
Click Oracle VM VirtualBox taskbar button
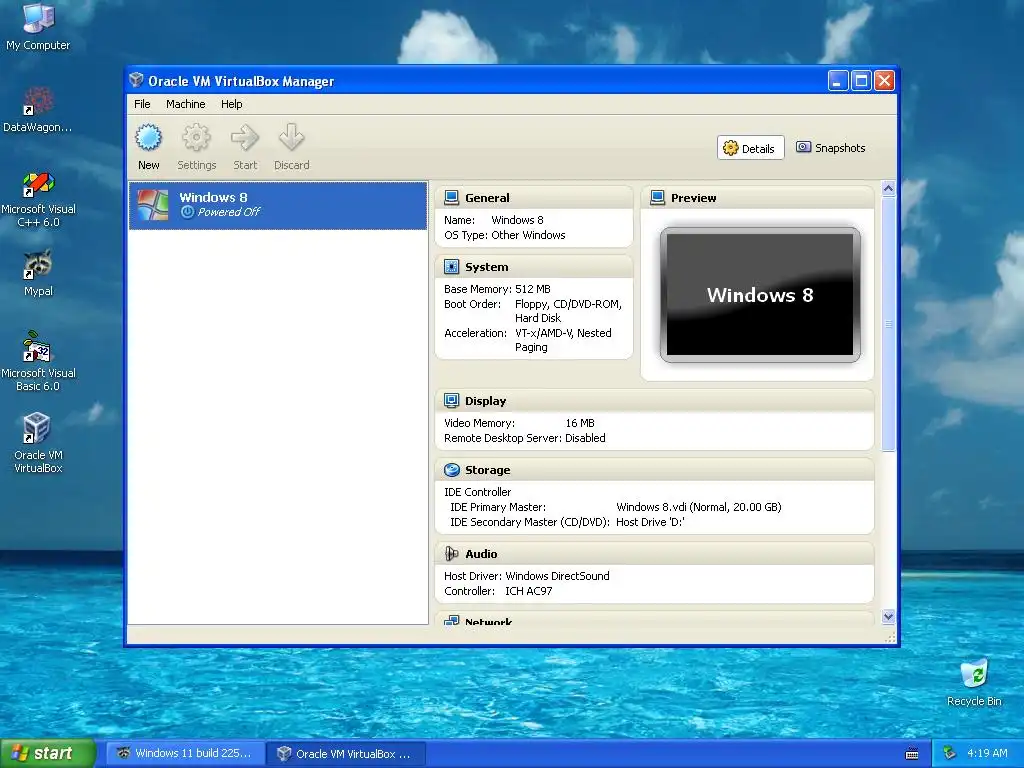coord(346,753)
